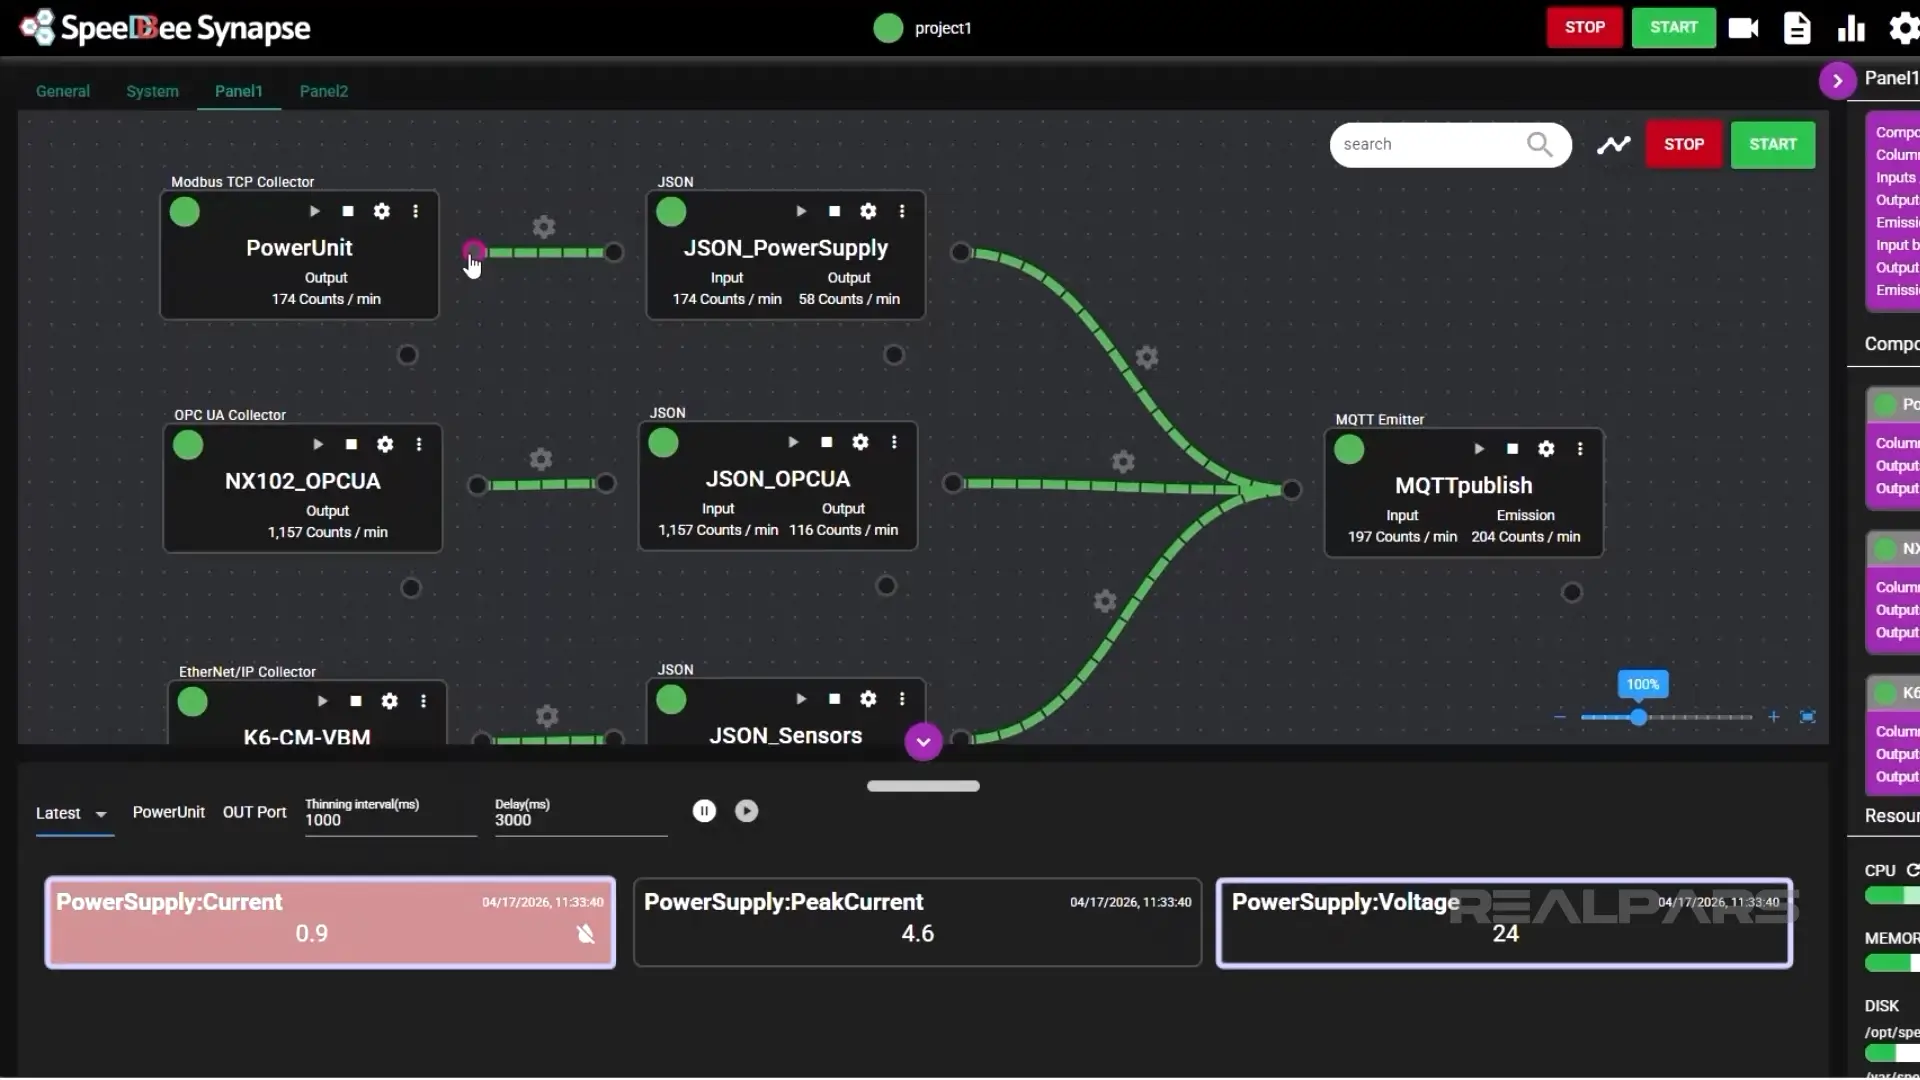Image resolution: width=1920 pixels, height=1080 pixels.
Task: Pause the live data stream
Action: (x=704, y=811)
